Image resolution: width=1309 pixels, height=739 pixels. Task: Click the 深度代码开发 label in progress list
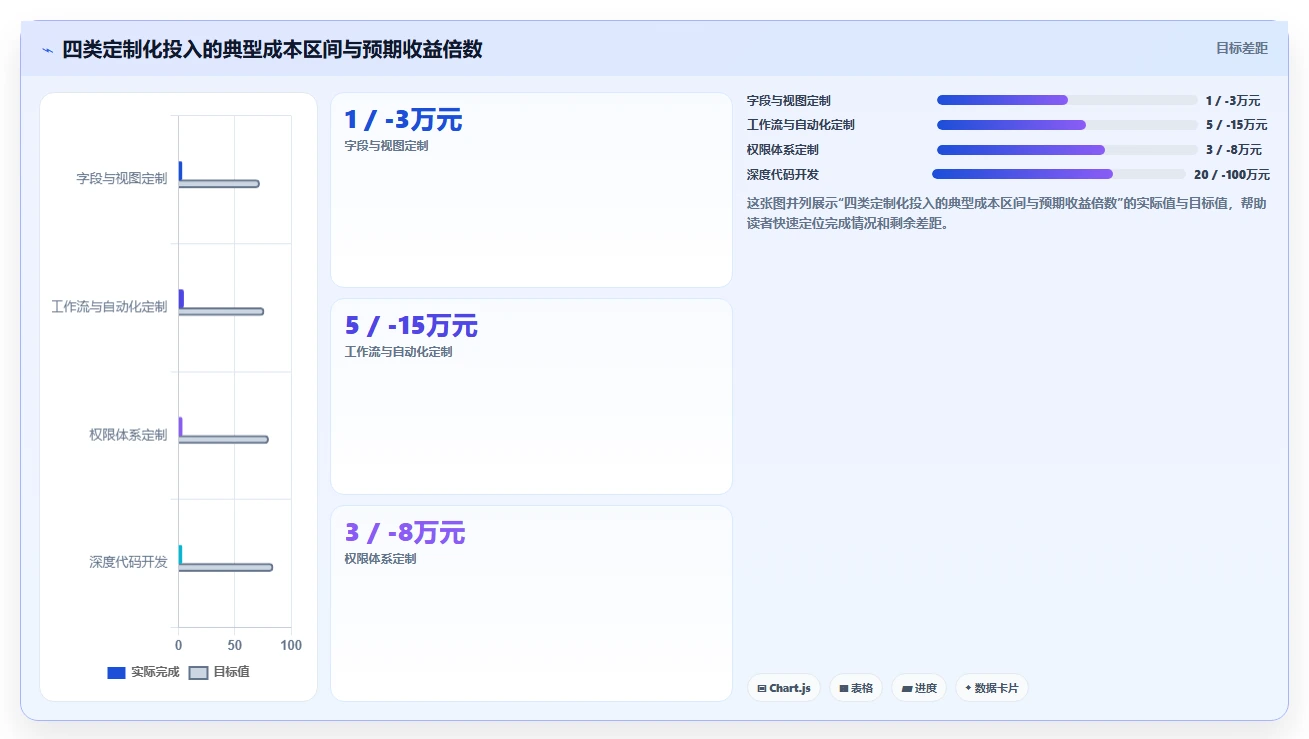(783, 175)
